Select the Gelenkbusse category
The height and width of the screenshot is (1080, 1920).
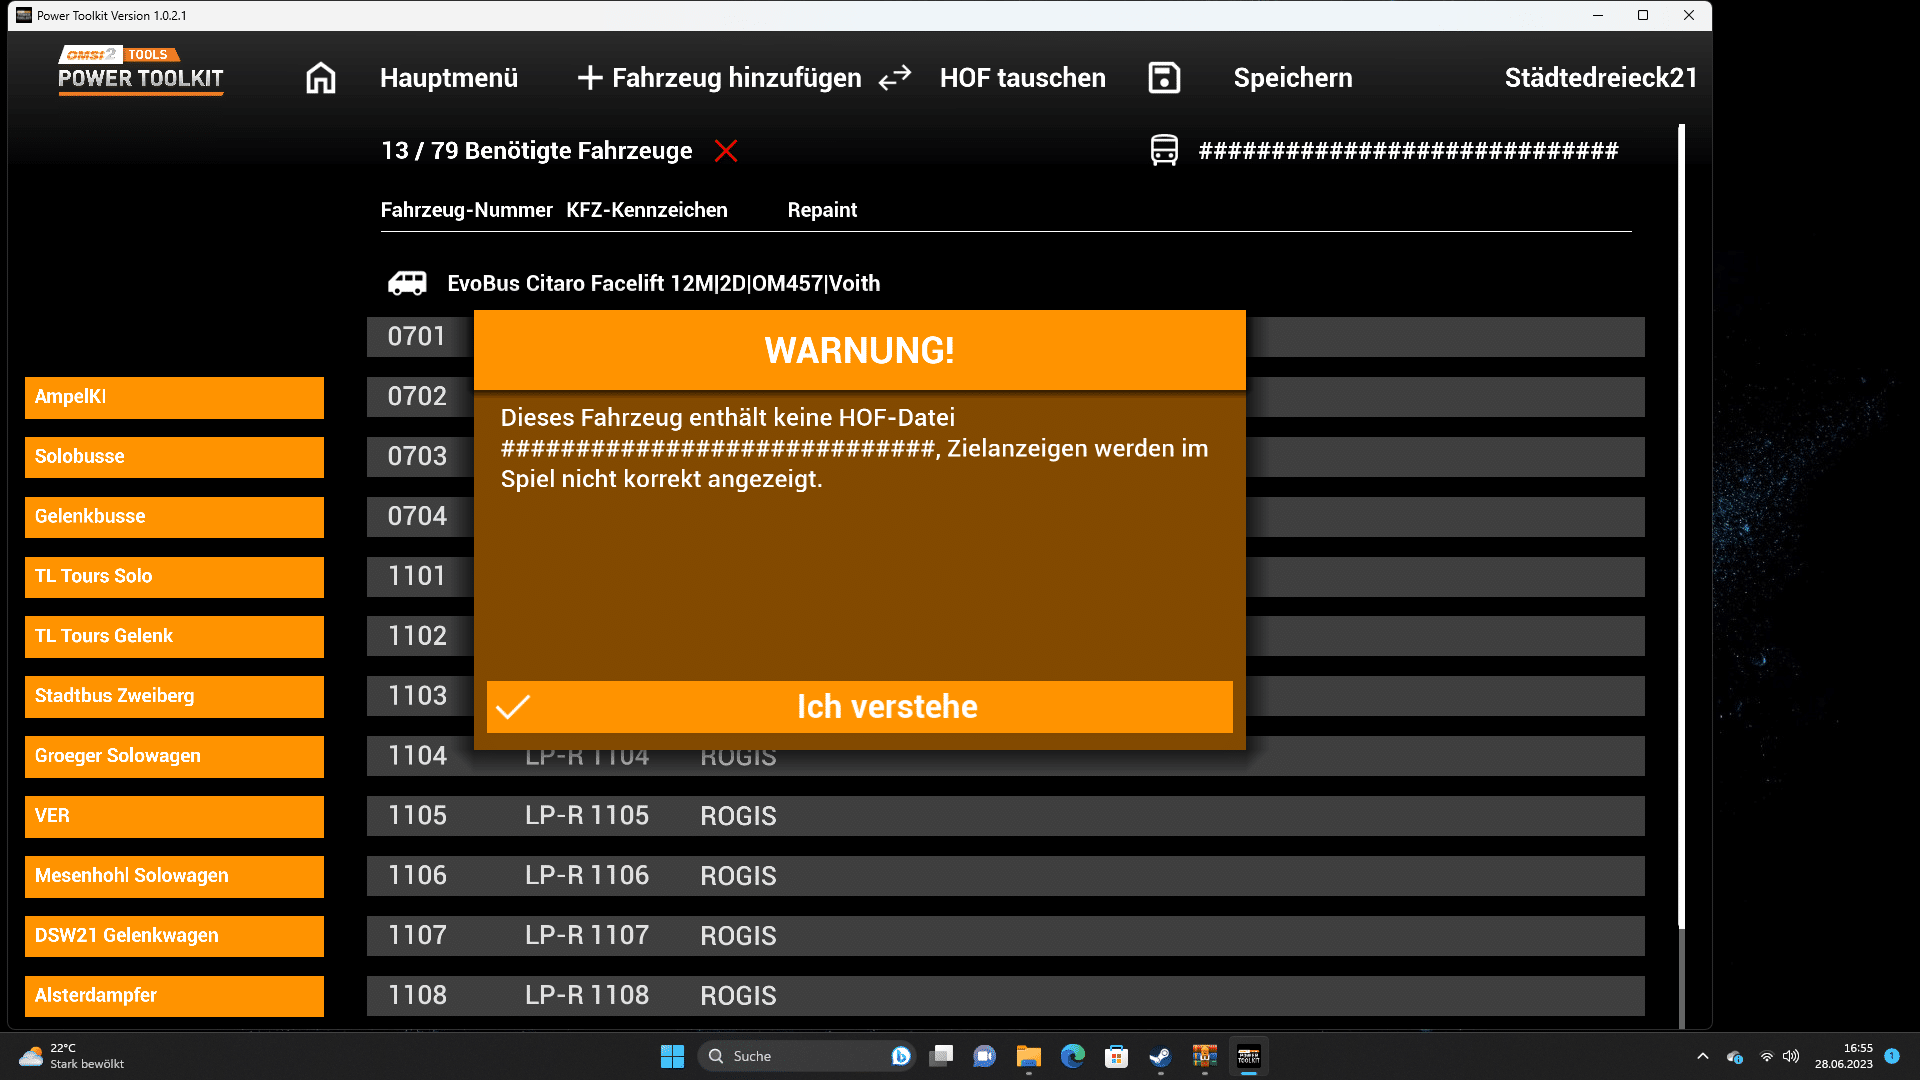tap(174, 517)
